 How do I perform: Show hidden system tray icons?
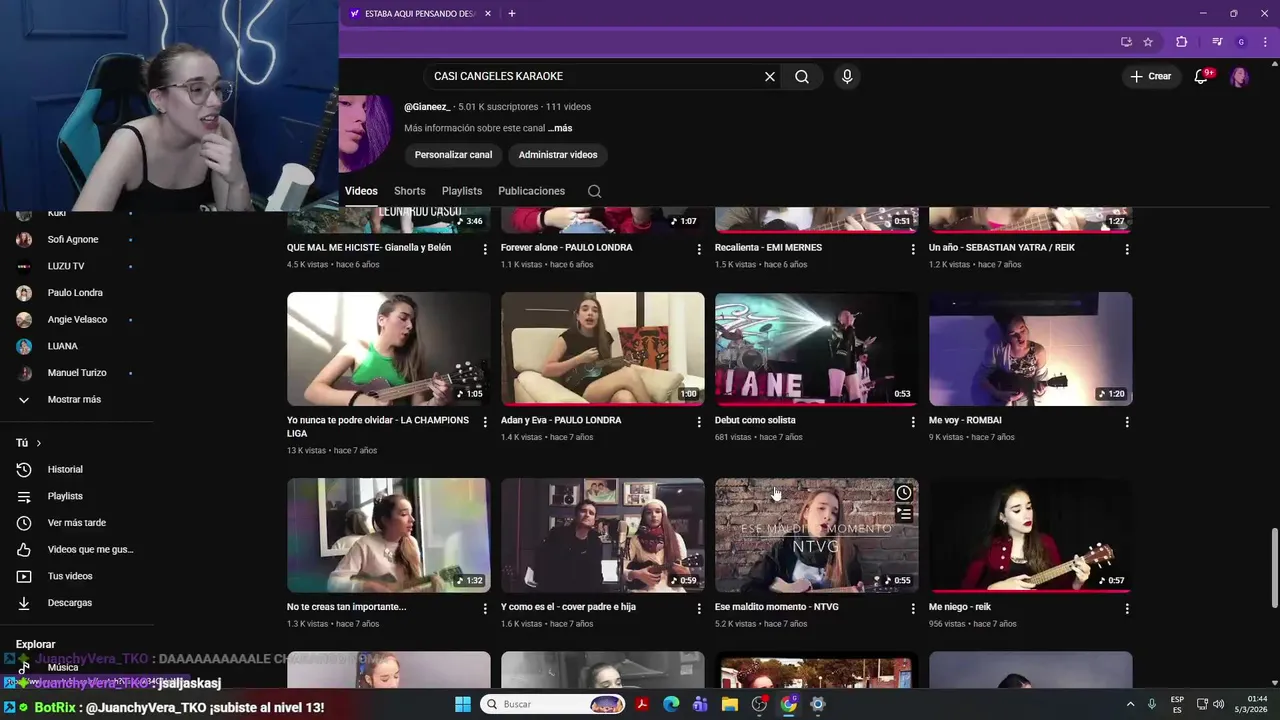coord(1131,704)
